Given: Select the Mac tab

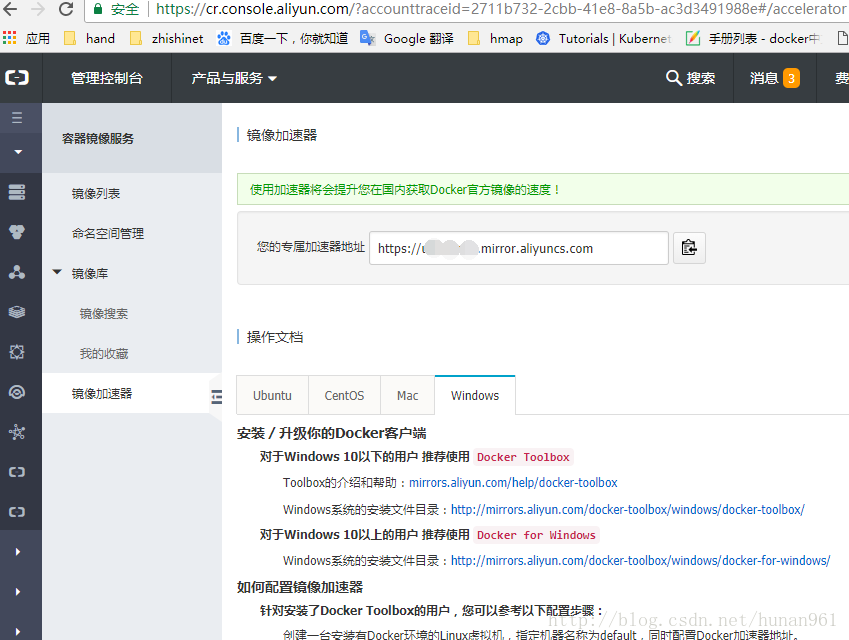Looking at the screenshot, I should tap(407, 395).
